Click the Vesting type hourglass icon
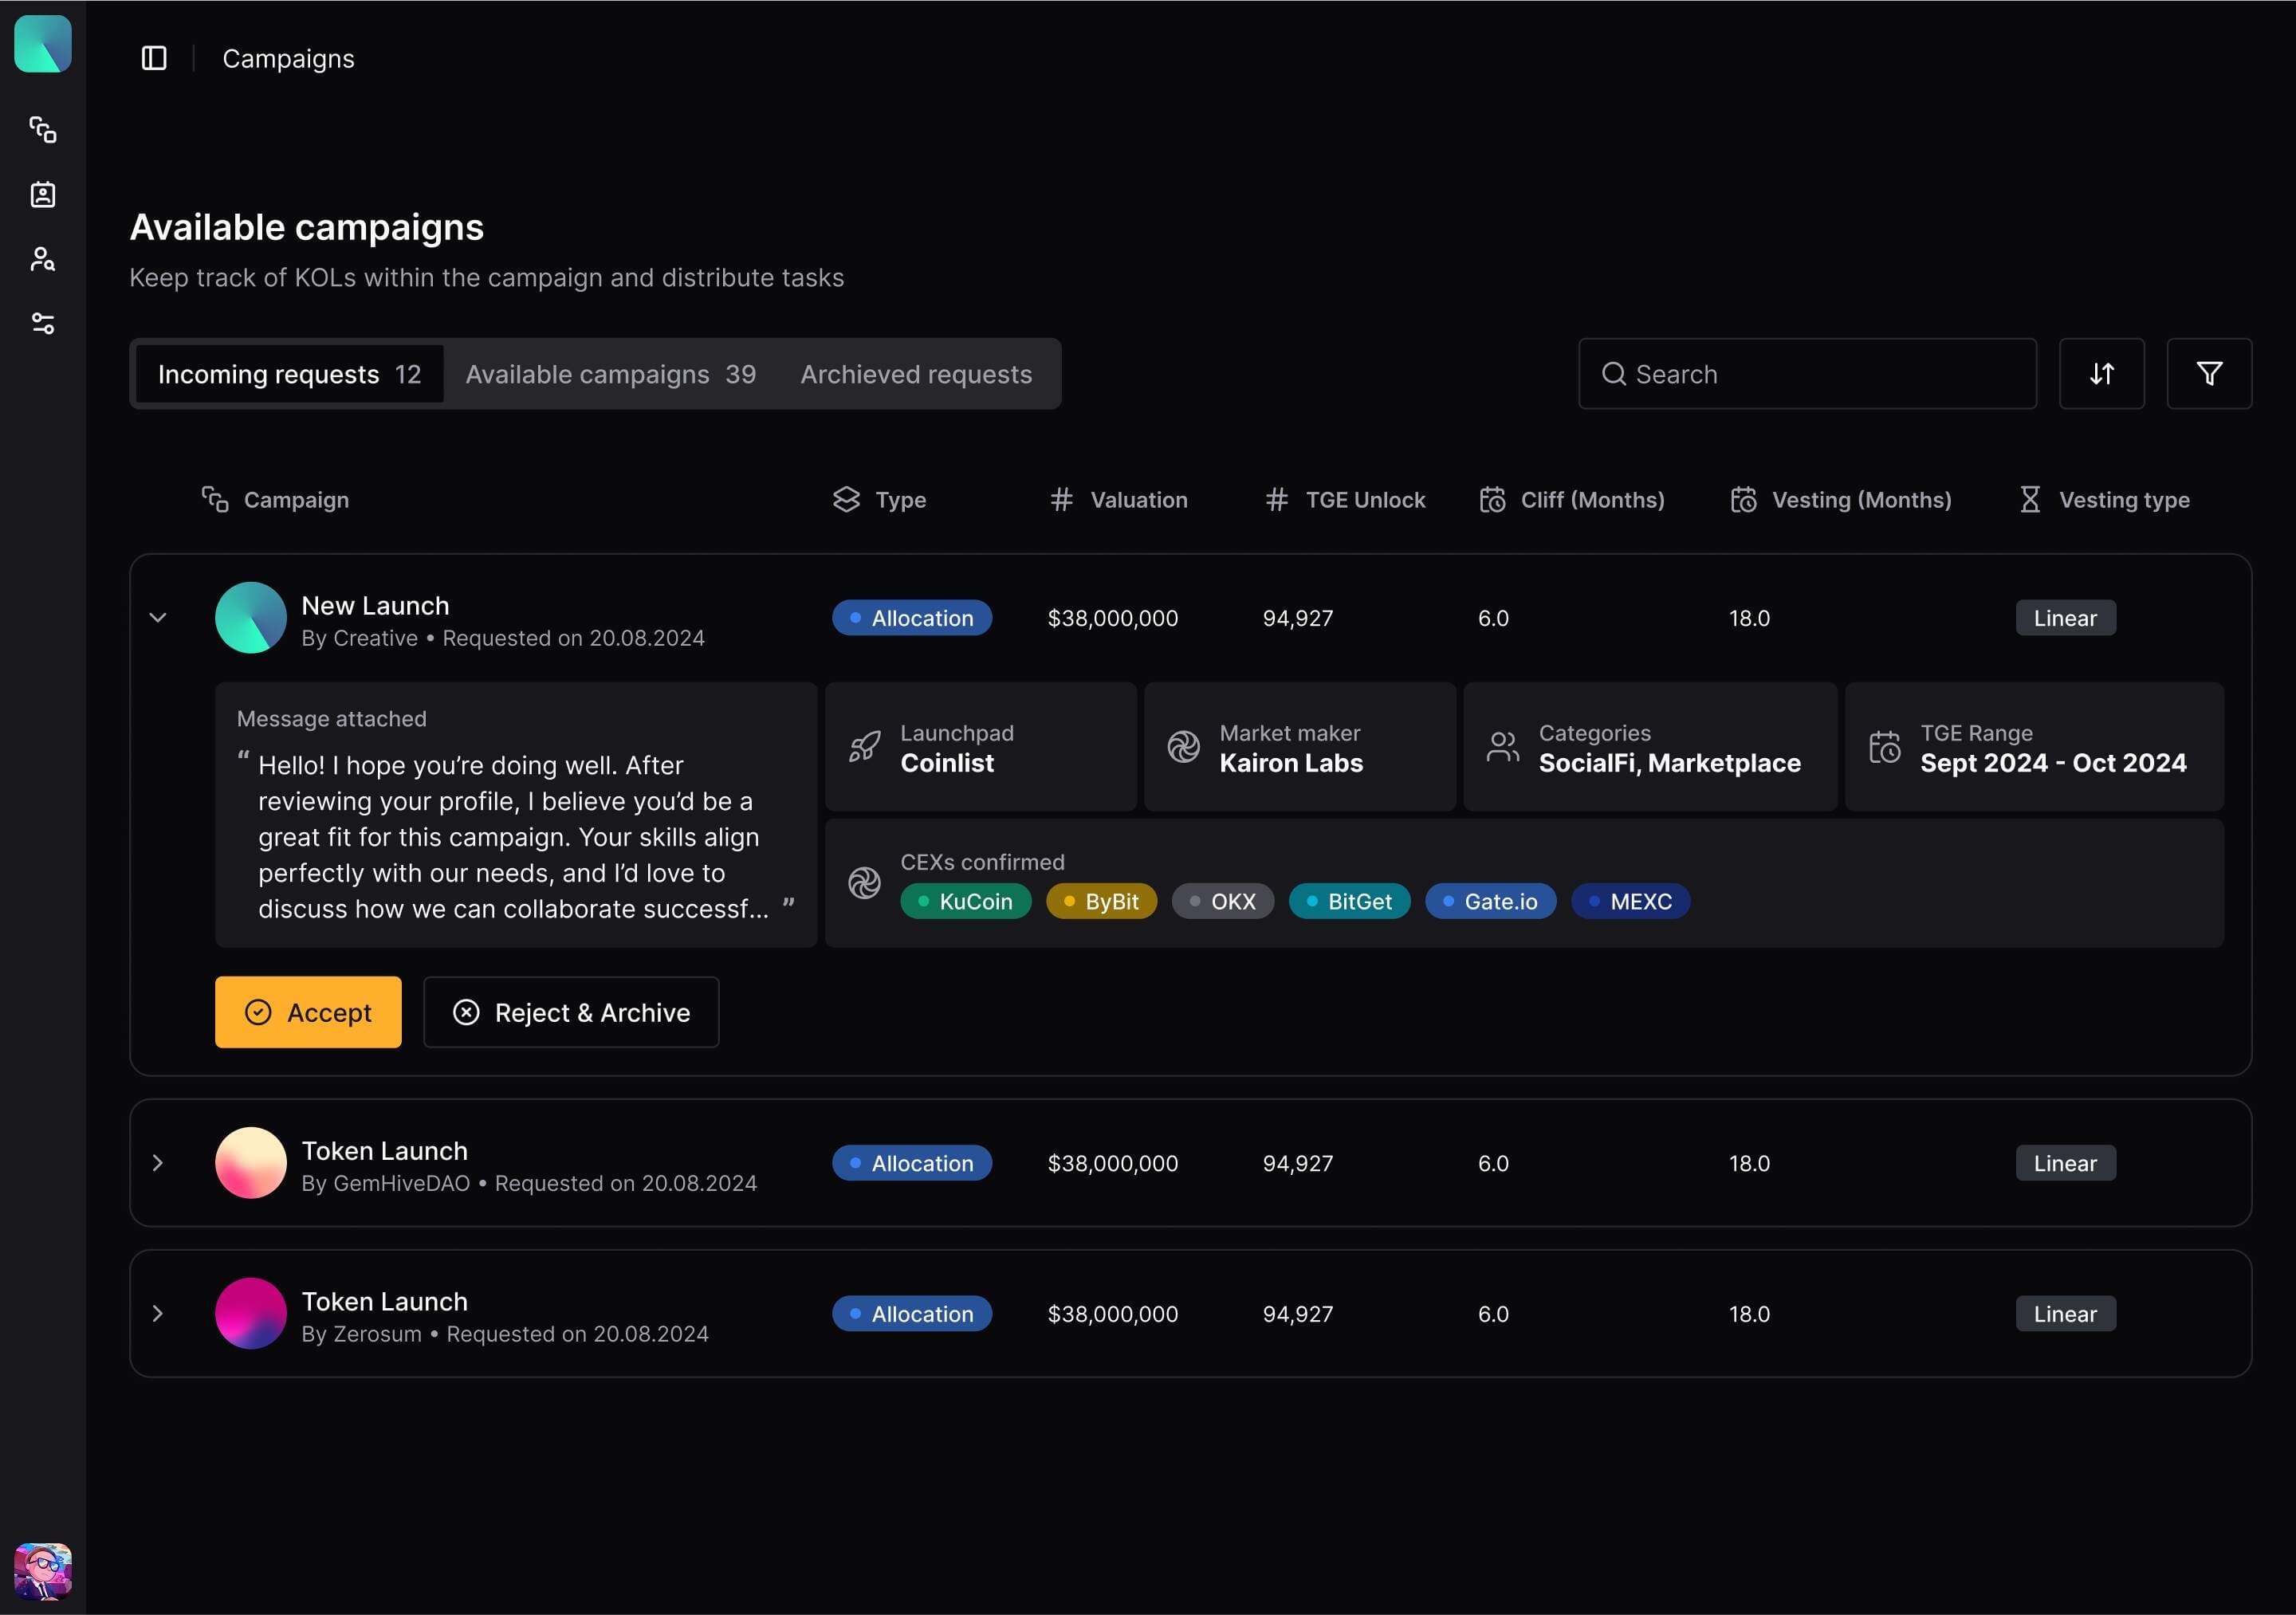 coord(2030,499)
